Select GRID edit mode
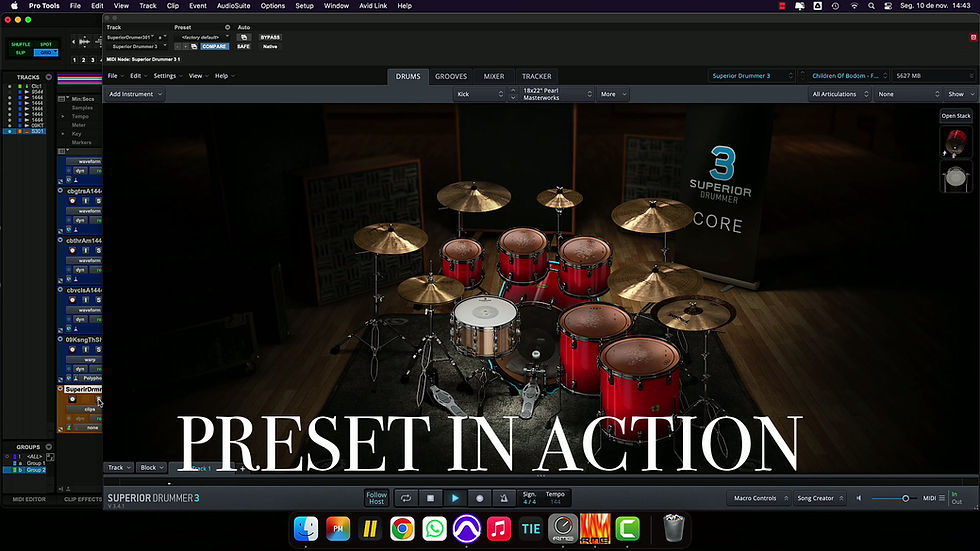The image size is (980, 551). pyautogui.click(x=46, y=52)
